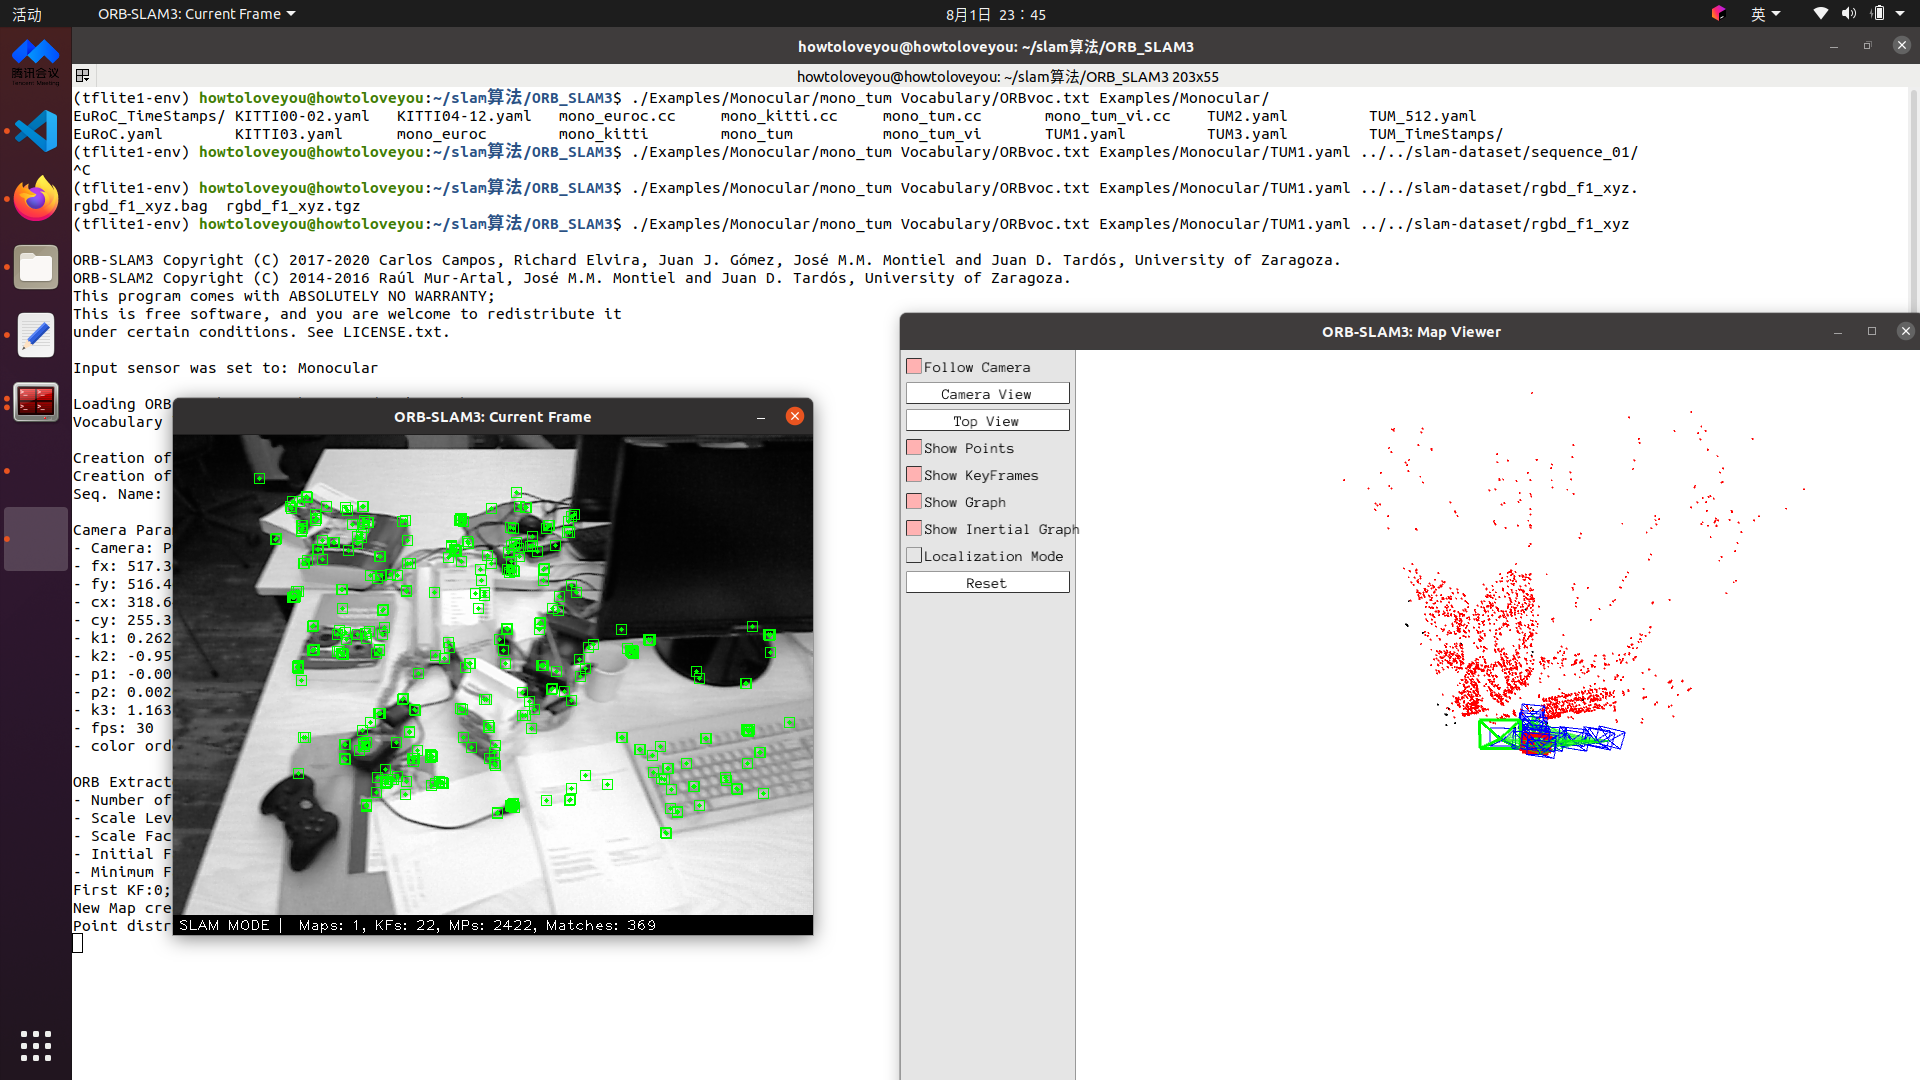Click the terminal new-tab split icon

pyautogui.click(x=83, y=76)
